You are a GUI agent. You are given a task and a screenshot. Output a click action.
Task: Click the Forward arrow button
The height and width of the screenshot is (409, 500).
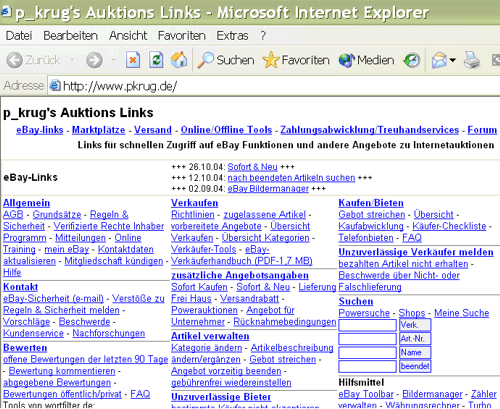pos(94,60)
